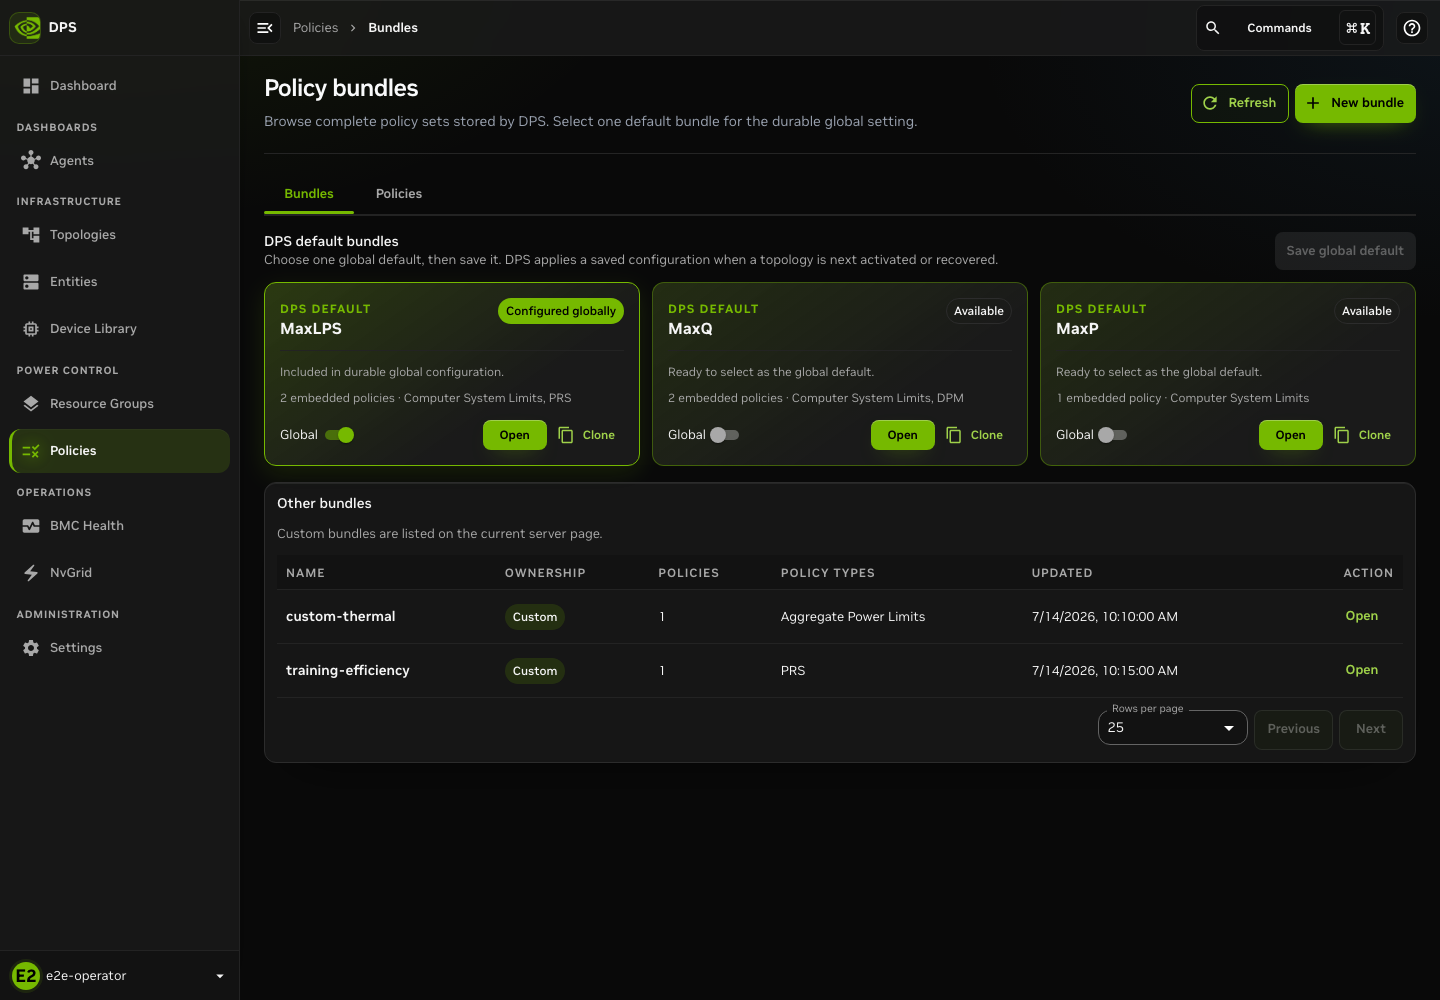This screenshot has width=1440, height=1000.
Task: Open Device Library in the sidebar
Action: pos(120,329)
